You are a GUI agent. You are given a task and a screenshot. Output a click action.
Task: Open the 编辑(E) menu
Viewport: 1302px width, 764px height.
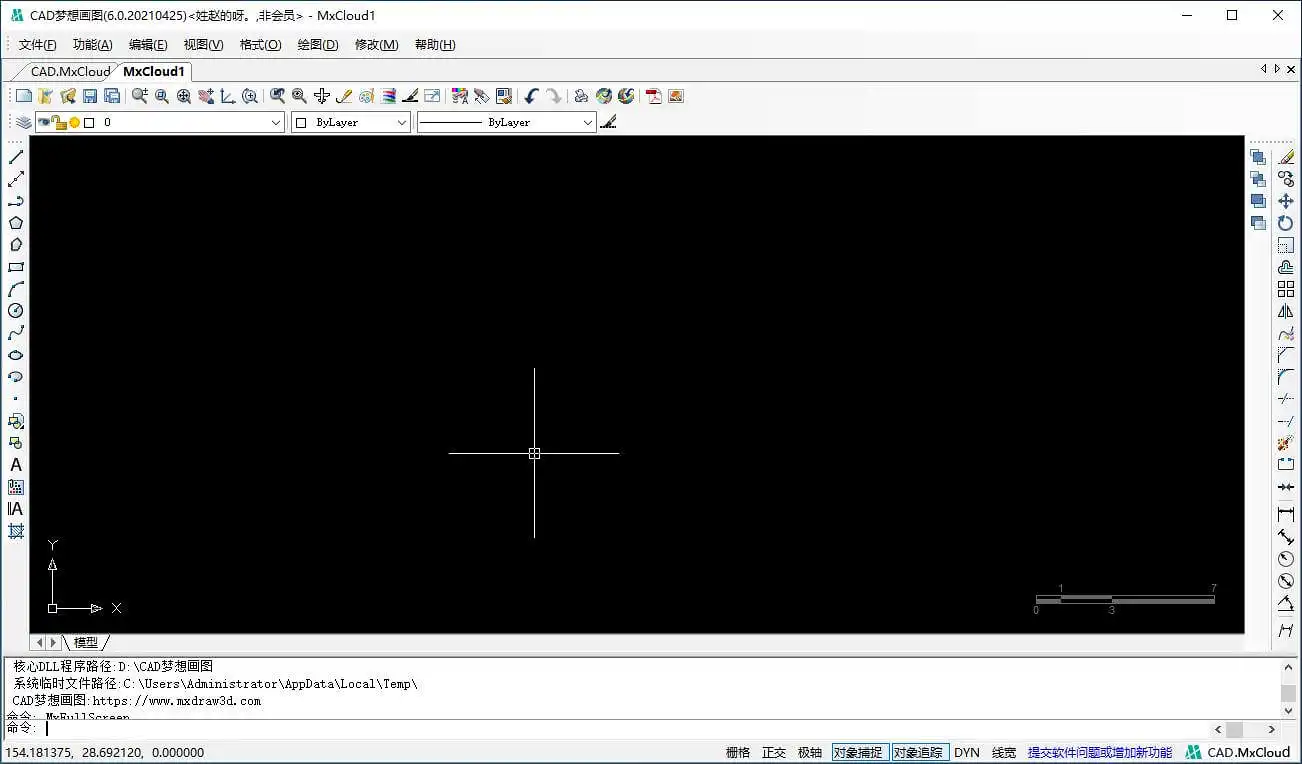point(148,44)
